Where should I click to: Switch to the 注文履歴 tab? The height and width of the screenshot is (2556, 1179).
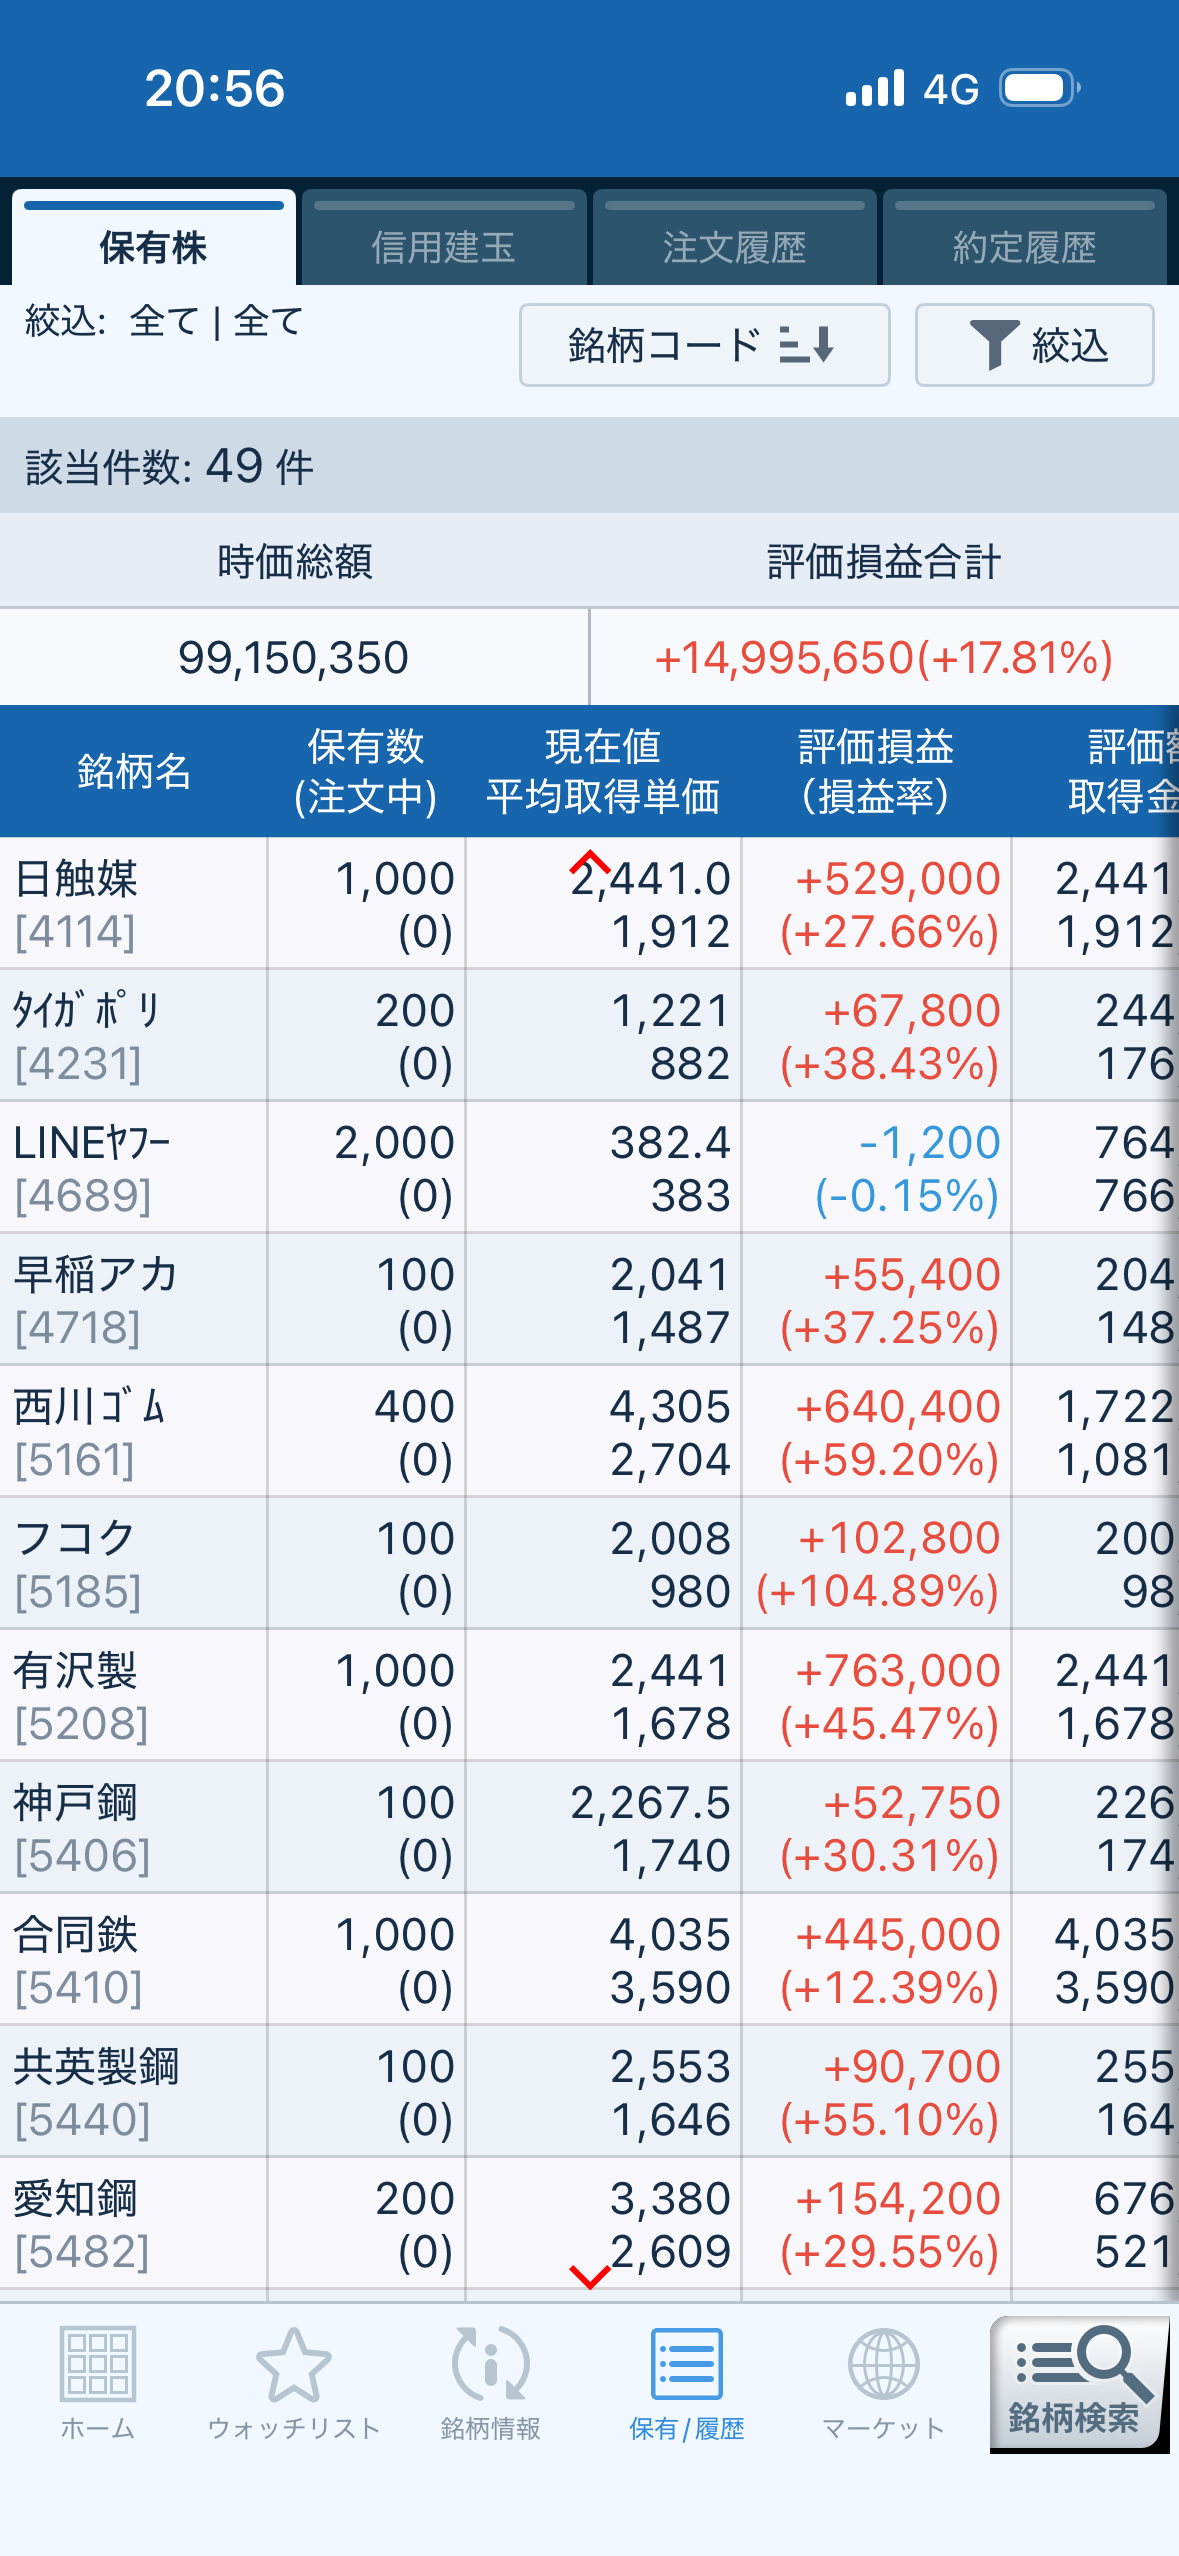[734, 247]
